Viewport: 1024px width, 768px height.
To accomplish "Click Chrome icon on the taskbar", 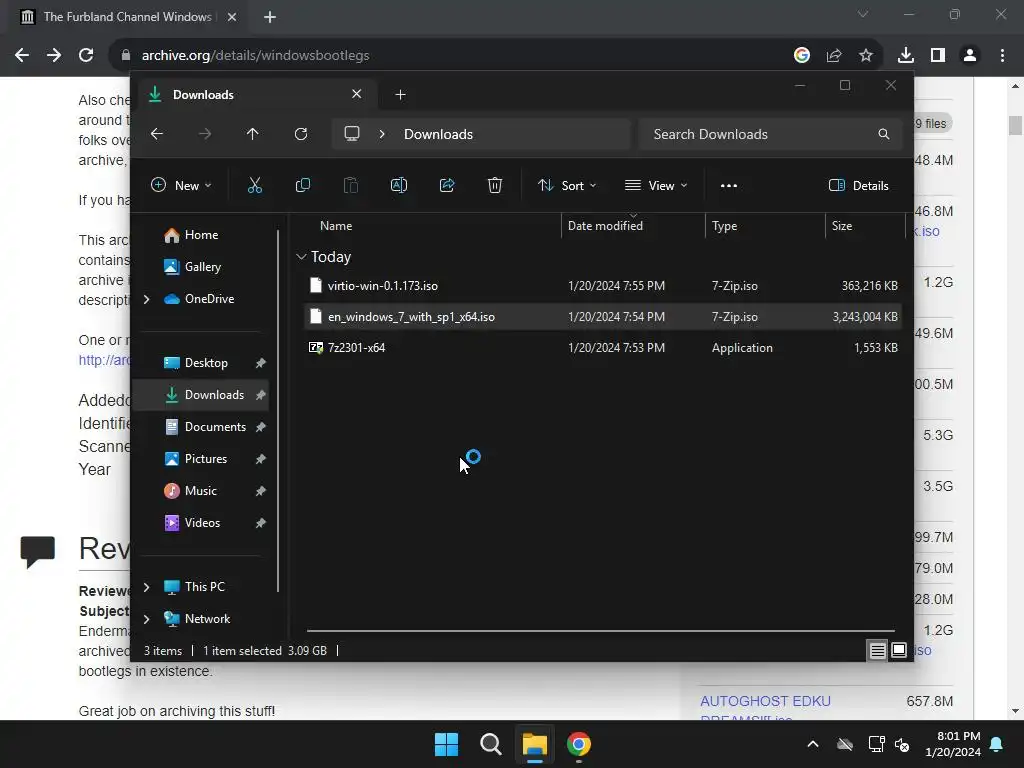I will pos(579,744).
